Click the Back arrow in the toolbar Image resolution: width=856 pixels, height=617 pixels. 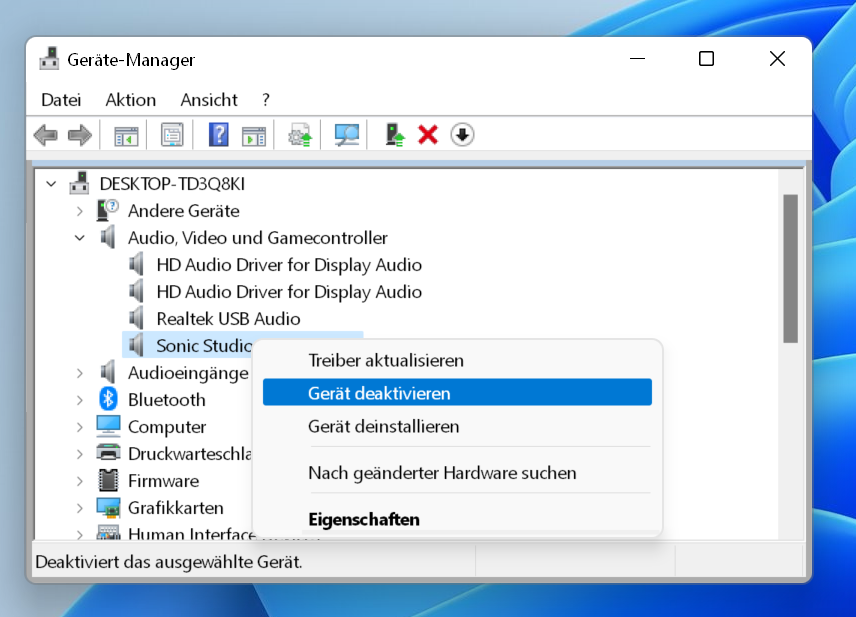tap(45, 134)
